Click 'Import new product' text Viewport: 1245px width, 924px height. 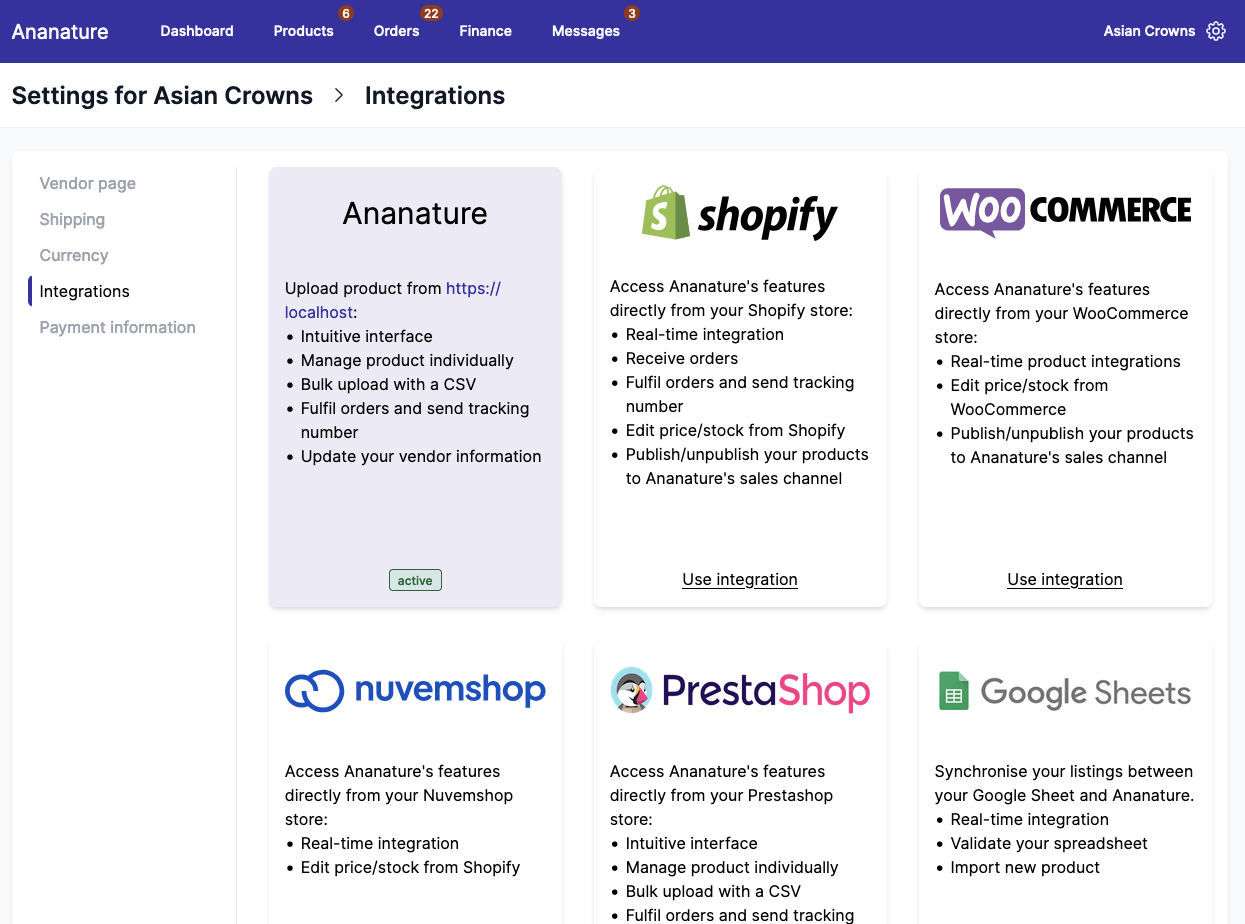tap(1025, 867)
